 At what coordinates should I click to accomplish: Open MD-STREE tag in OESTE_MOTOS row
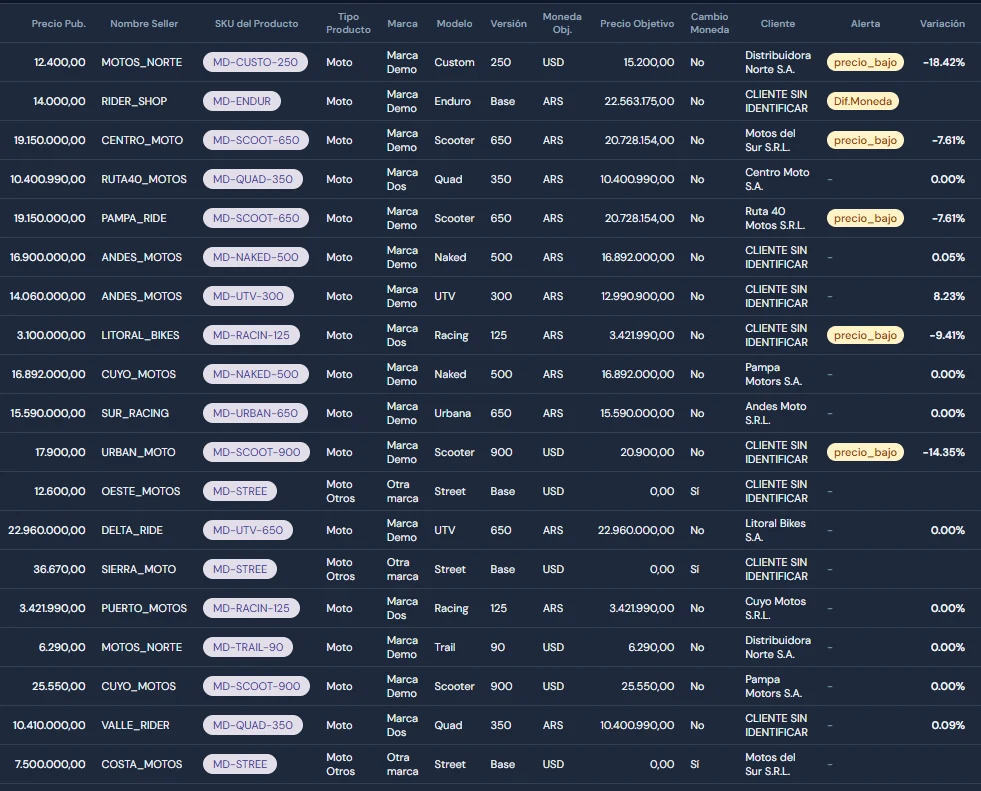coord(240,491)
